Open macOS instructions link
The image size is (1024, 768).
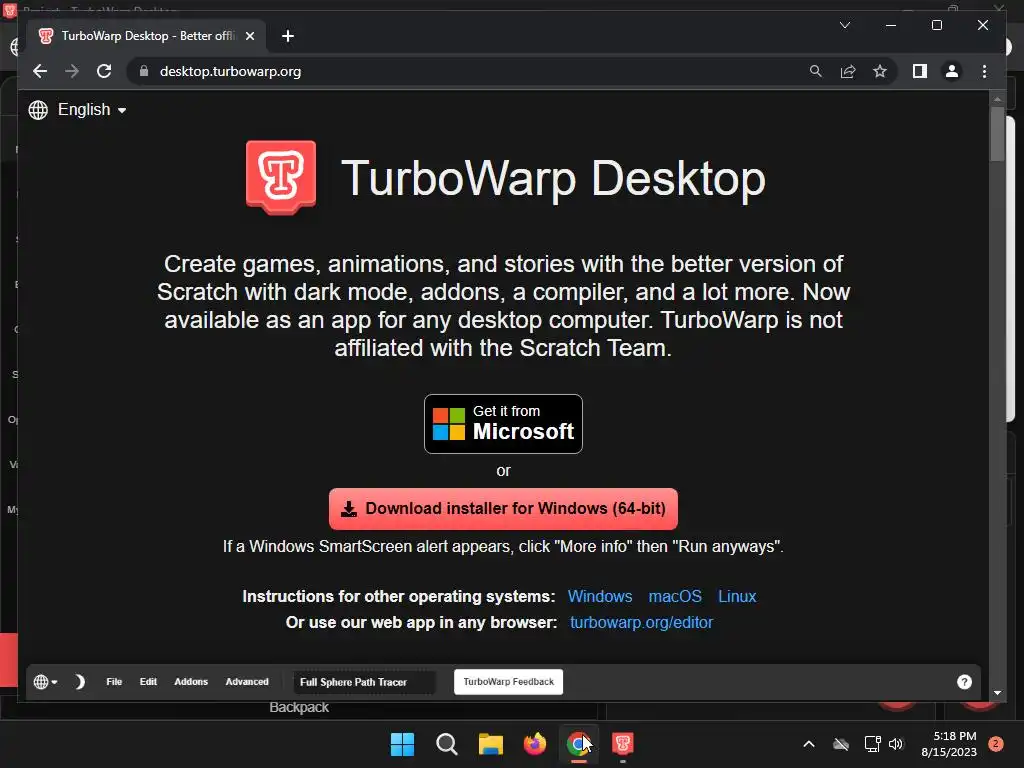(x=675, y=596)
